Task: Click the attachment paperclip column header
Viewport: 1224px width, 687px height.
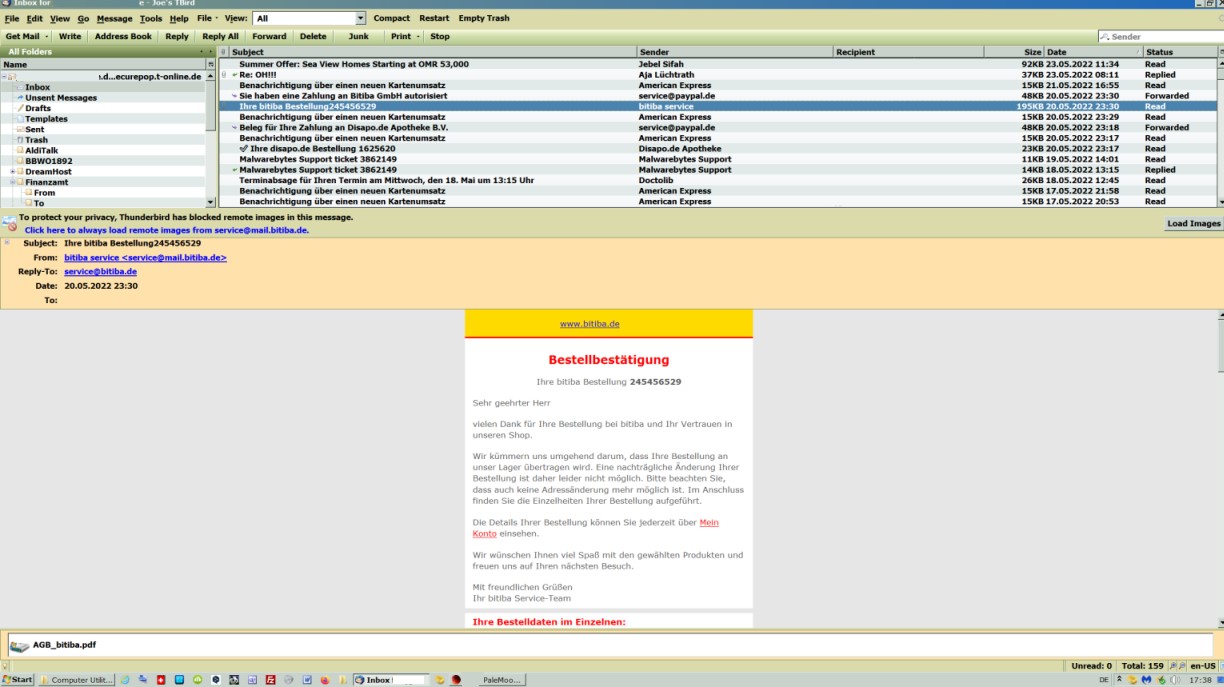Action: (224, 52)
